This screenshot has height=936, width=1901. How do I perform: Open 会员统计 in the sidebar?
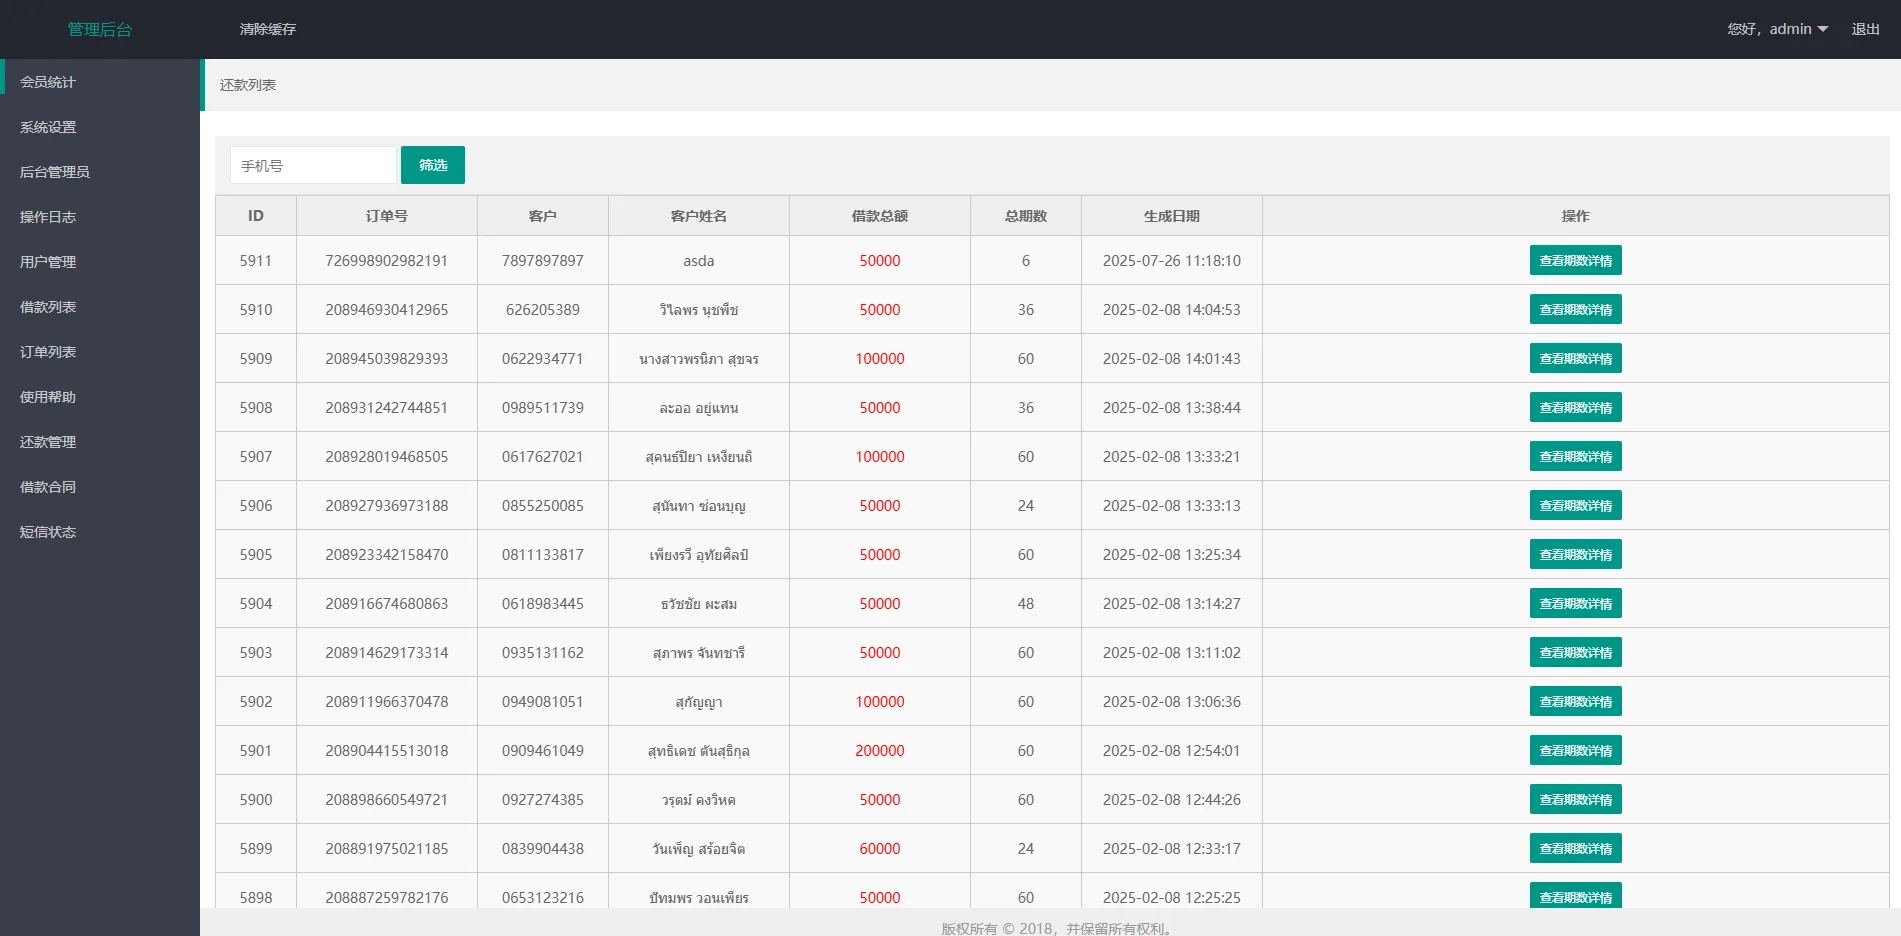point(48,82)
